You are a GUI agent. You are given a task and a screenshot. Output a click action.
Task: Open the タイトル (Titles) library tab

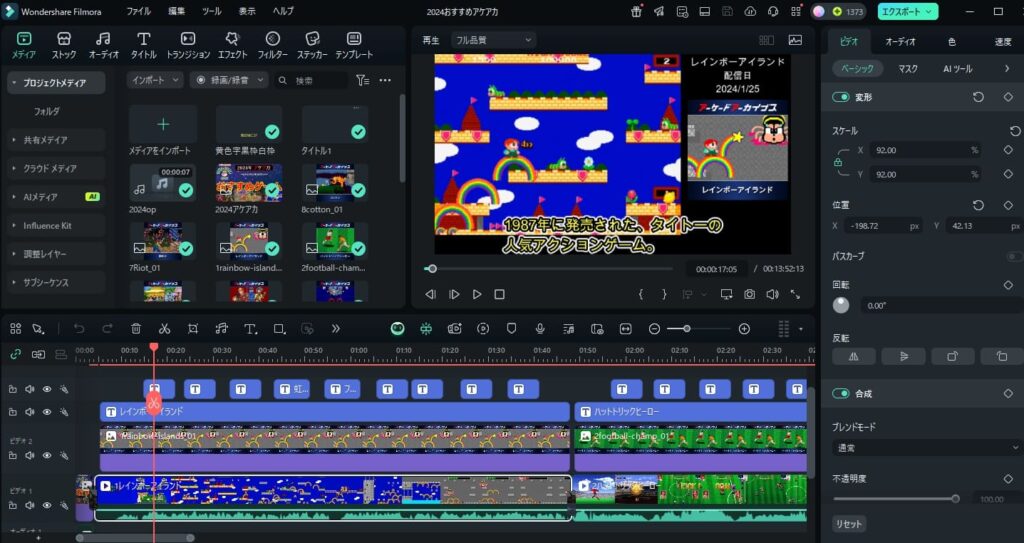[x=144, y=46]
